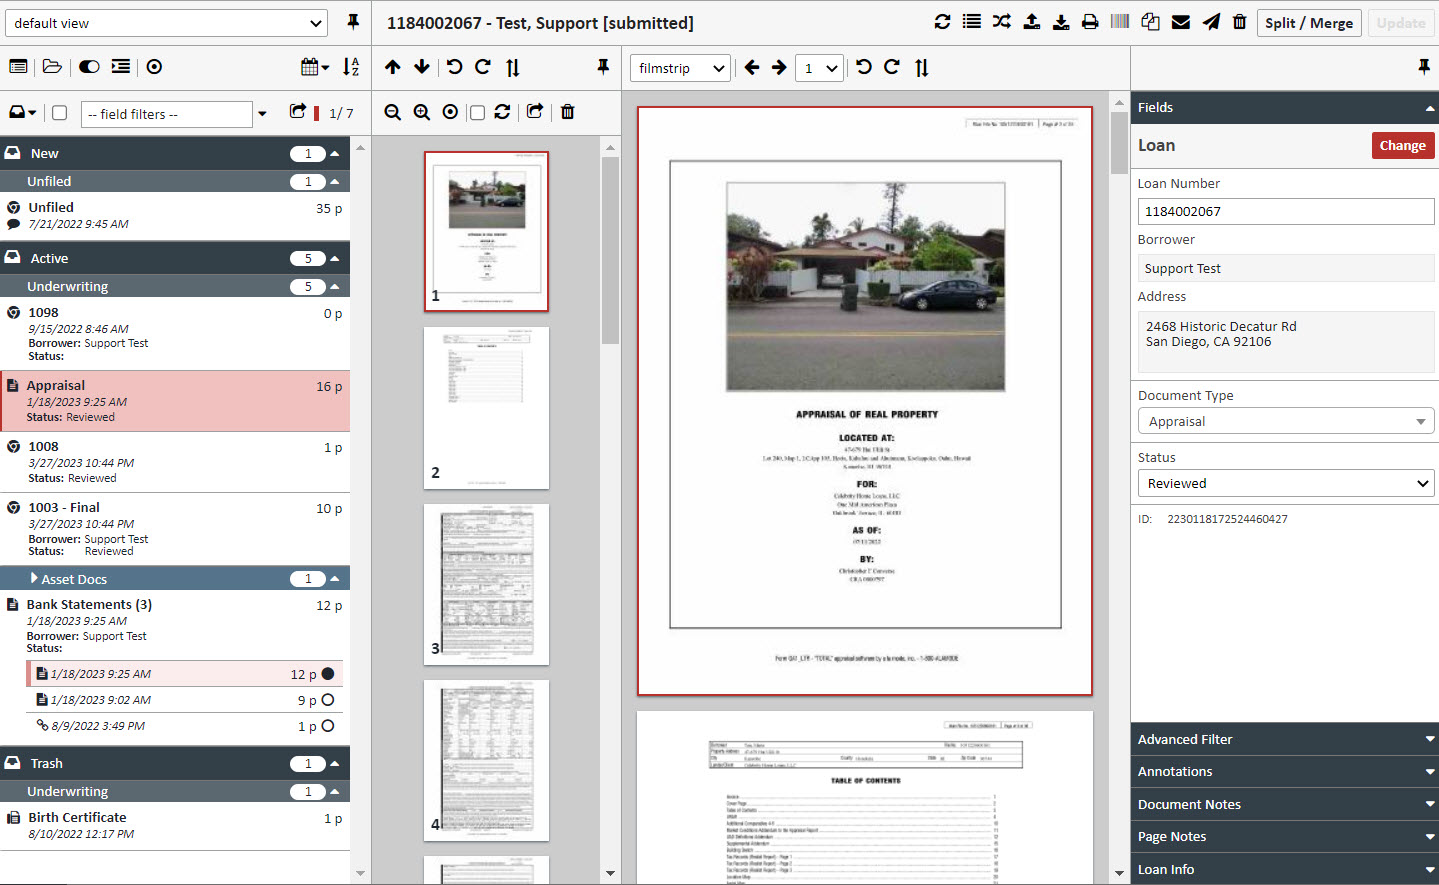The image size is (1439, 885).
Task: Click the open folder icon
Action: pyautogui.click(x=52, y=67)
